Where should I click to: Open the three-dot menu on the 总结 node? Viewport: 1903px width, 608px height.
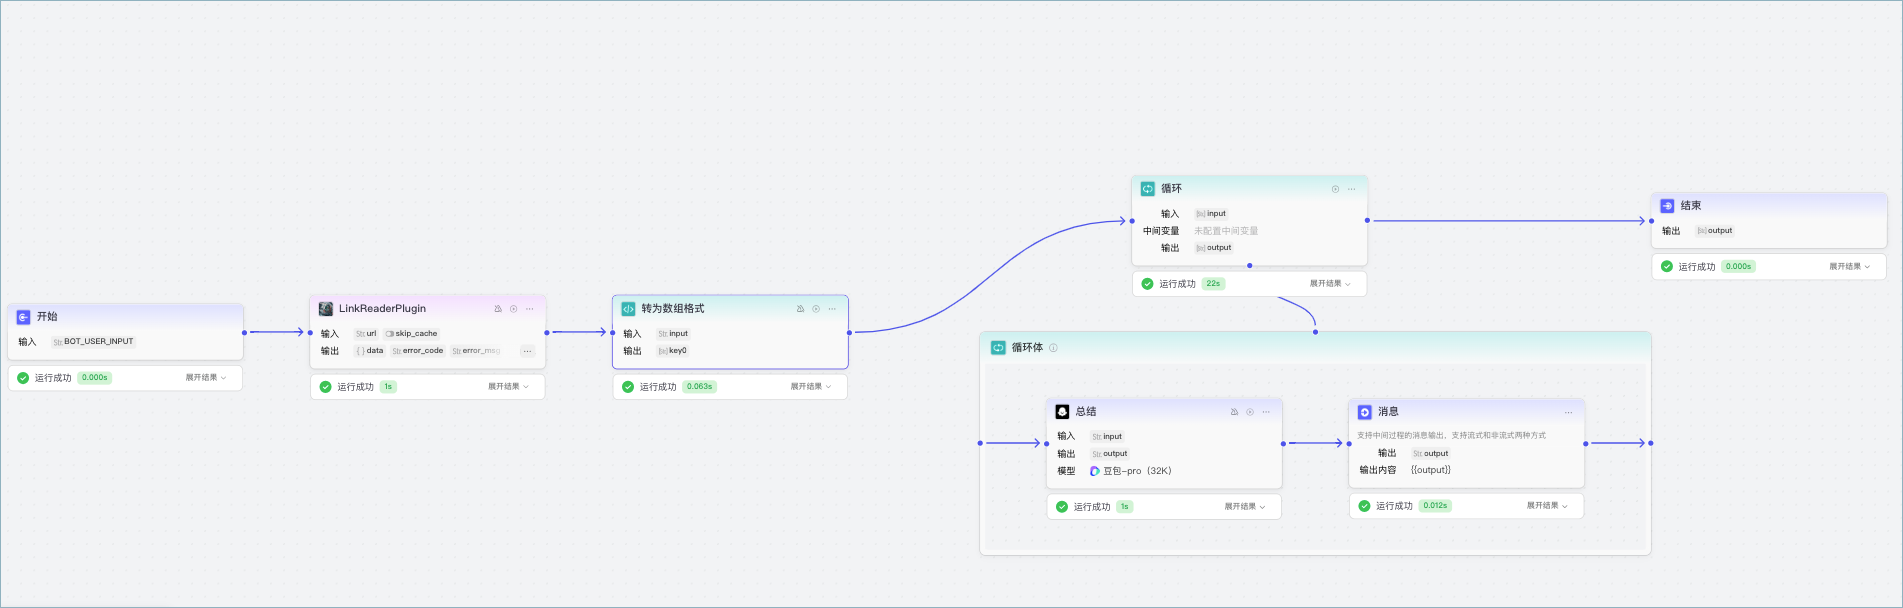coord(1266,412)
